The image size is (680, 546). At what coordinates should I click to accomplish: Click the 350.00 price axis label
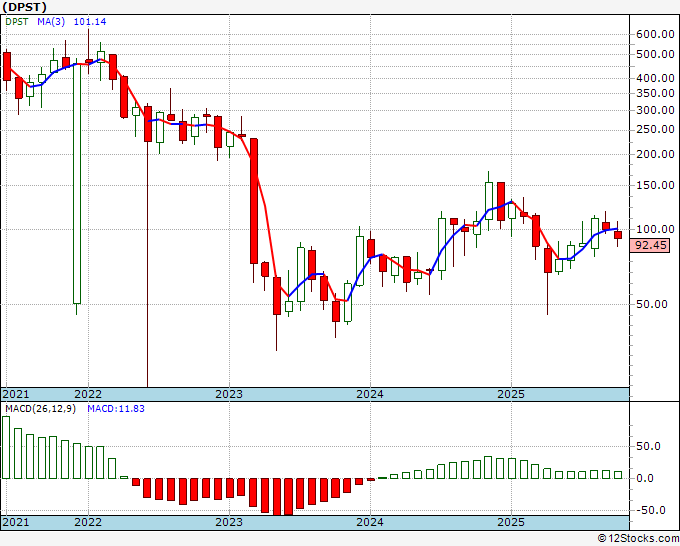pos(655,93)
